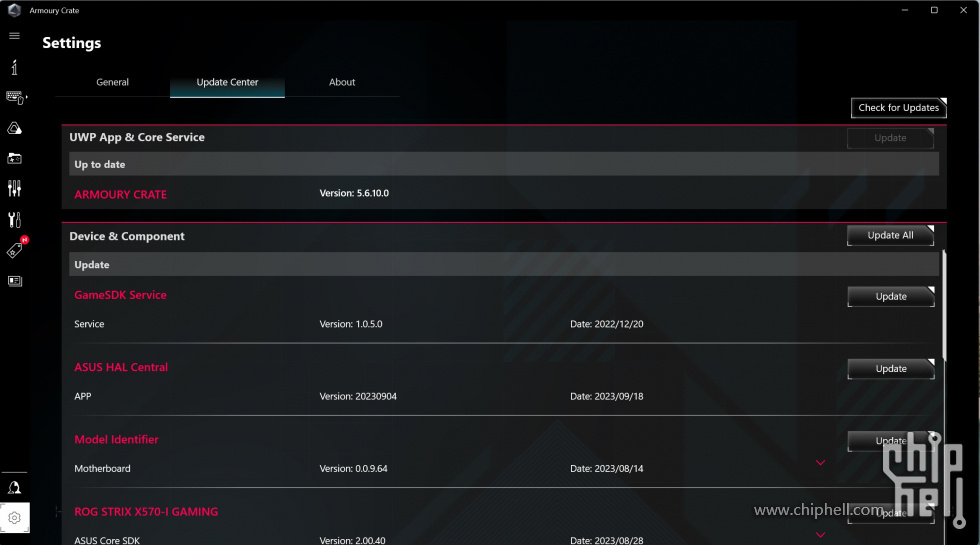The image size is (980, 545).
Task: Click the ASUS HAL Central title
Action: point(121,367)
